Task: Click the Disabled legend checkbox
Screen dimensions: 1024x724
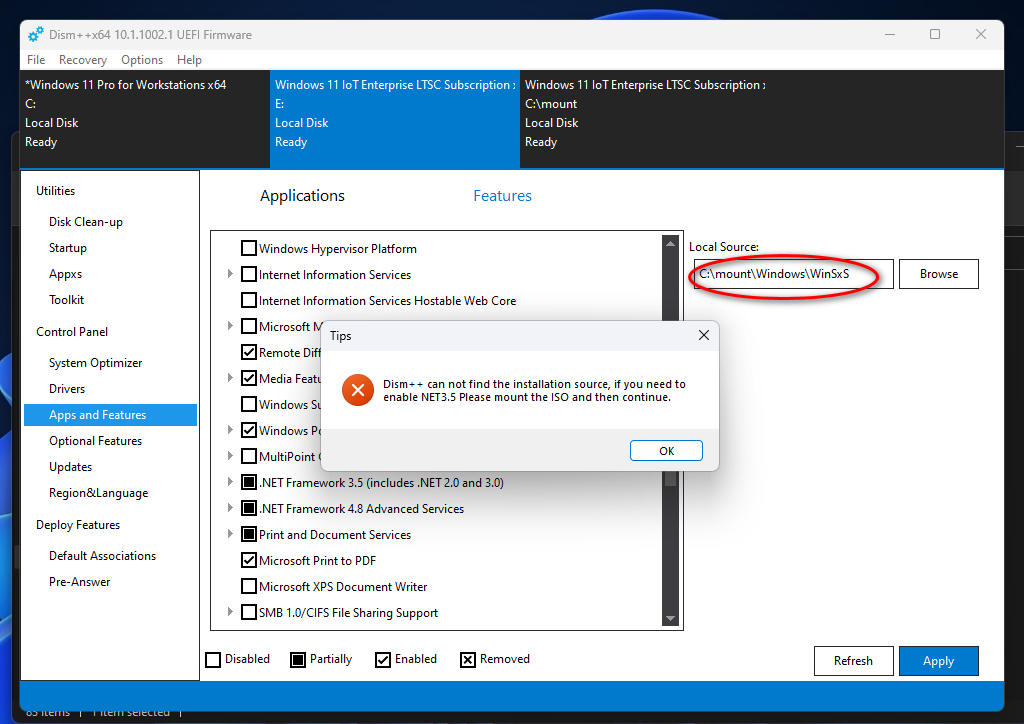Action: tap(213, 660)
